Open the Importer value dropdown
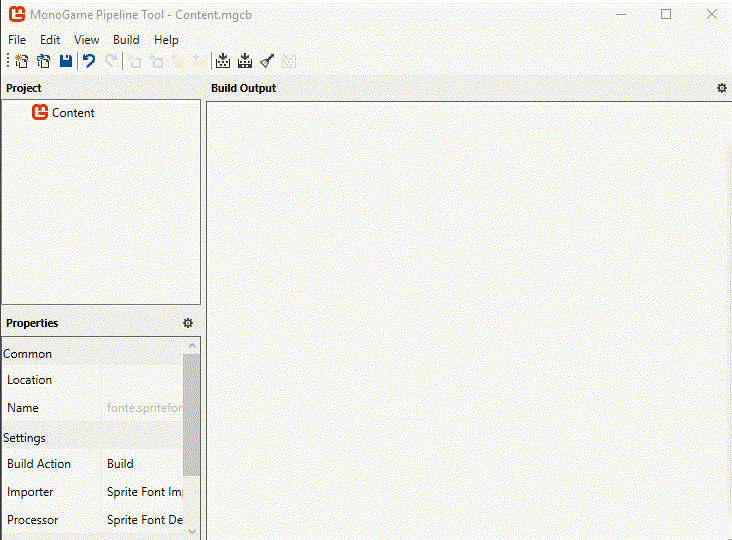The image size is (732, 540). tap(142, 492)
